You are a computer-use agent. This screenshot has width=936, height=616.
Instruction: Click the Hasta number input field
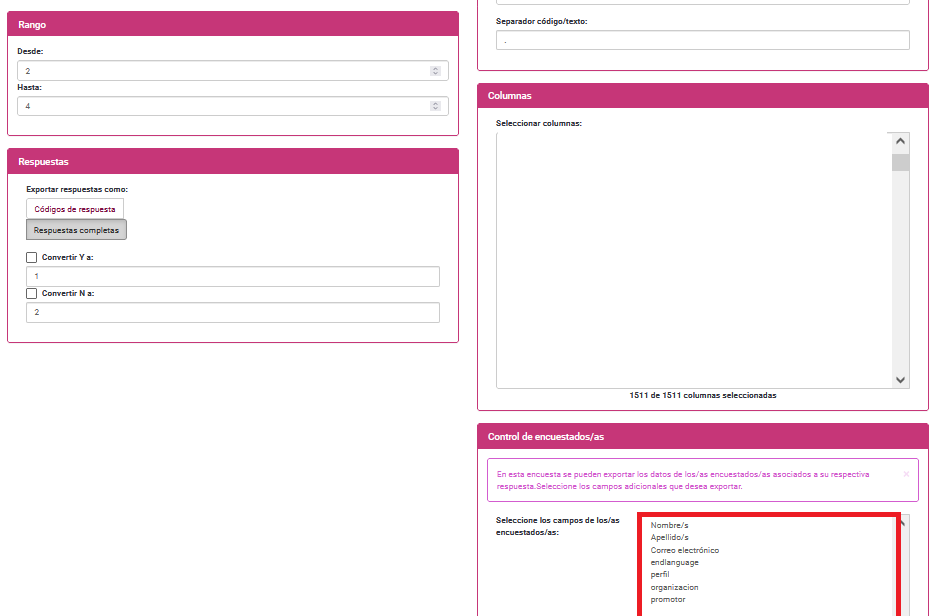pyautogui.click(x=220, y=106)
